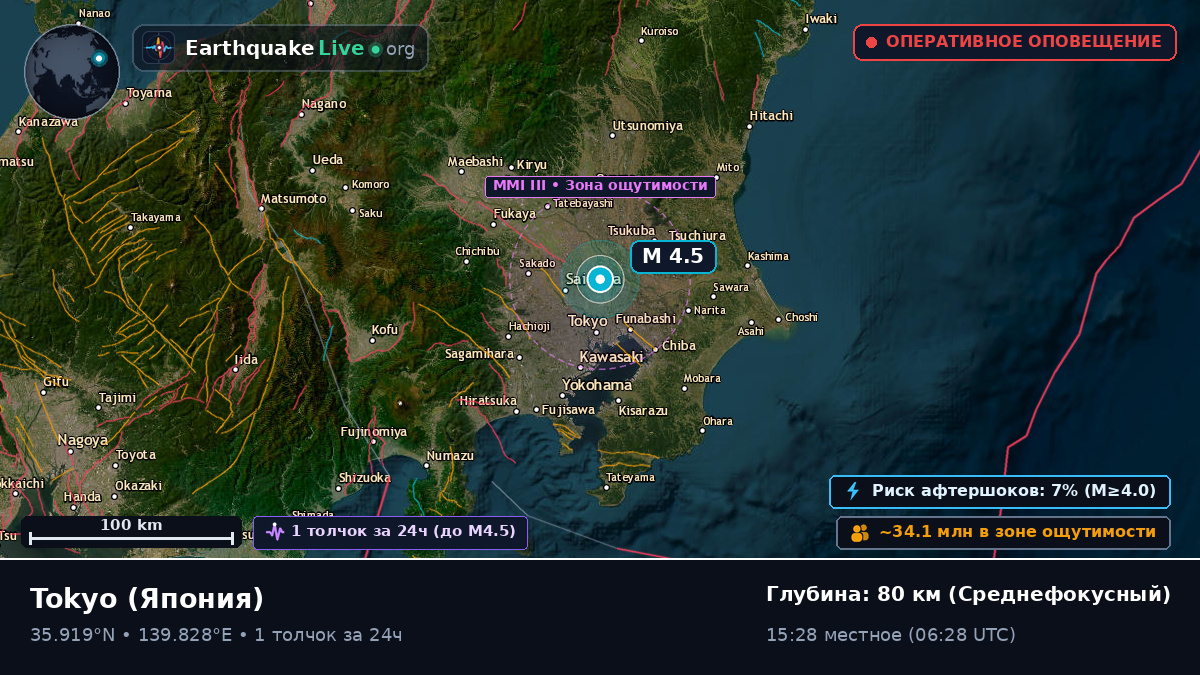The image size is (1200, 675).
Task: Select the Numazu city label
Action: pyautogui.click(x=450, y=456)
